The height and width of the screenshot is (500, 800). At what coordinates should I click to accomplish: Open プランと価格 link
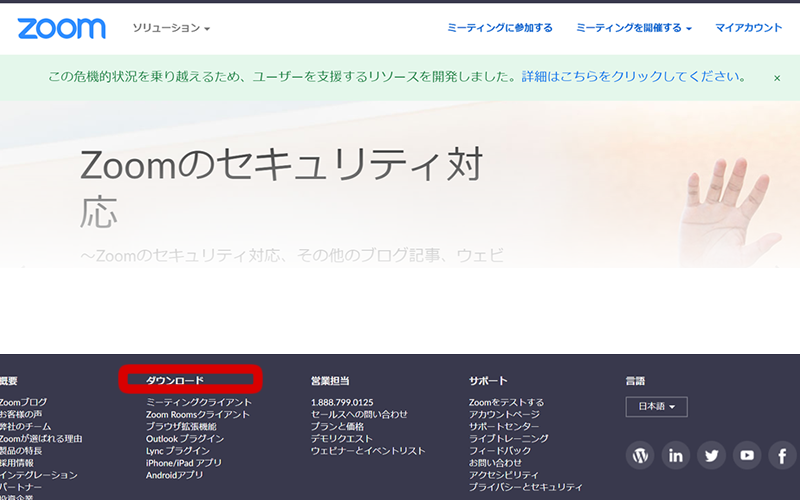(337, 427)
